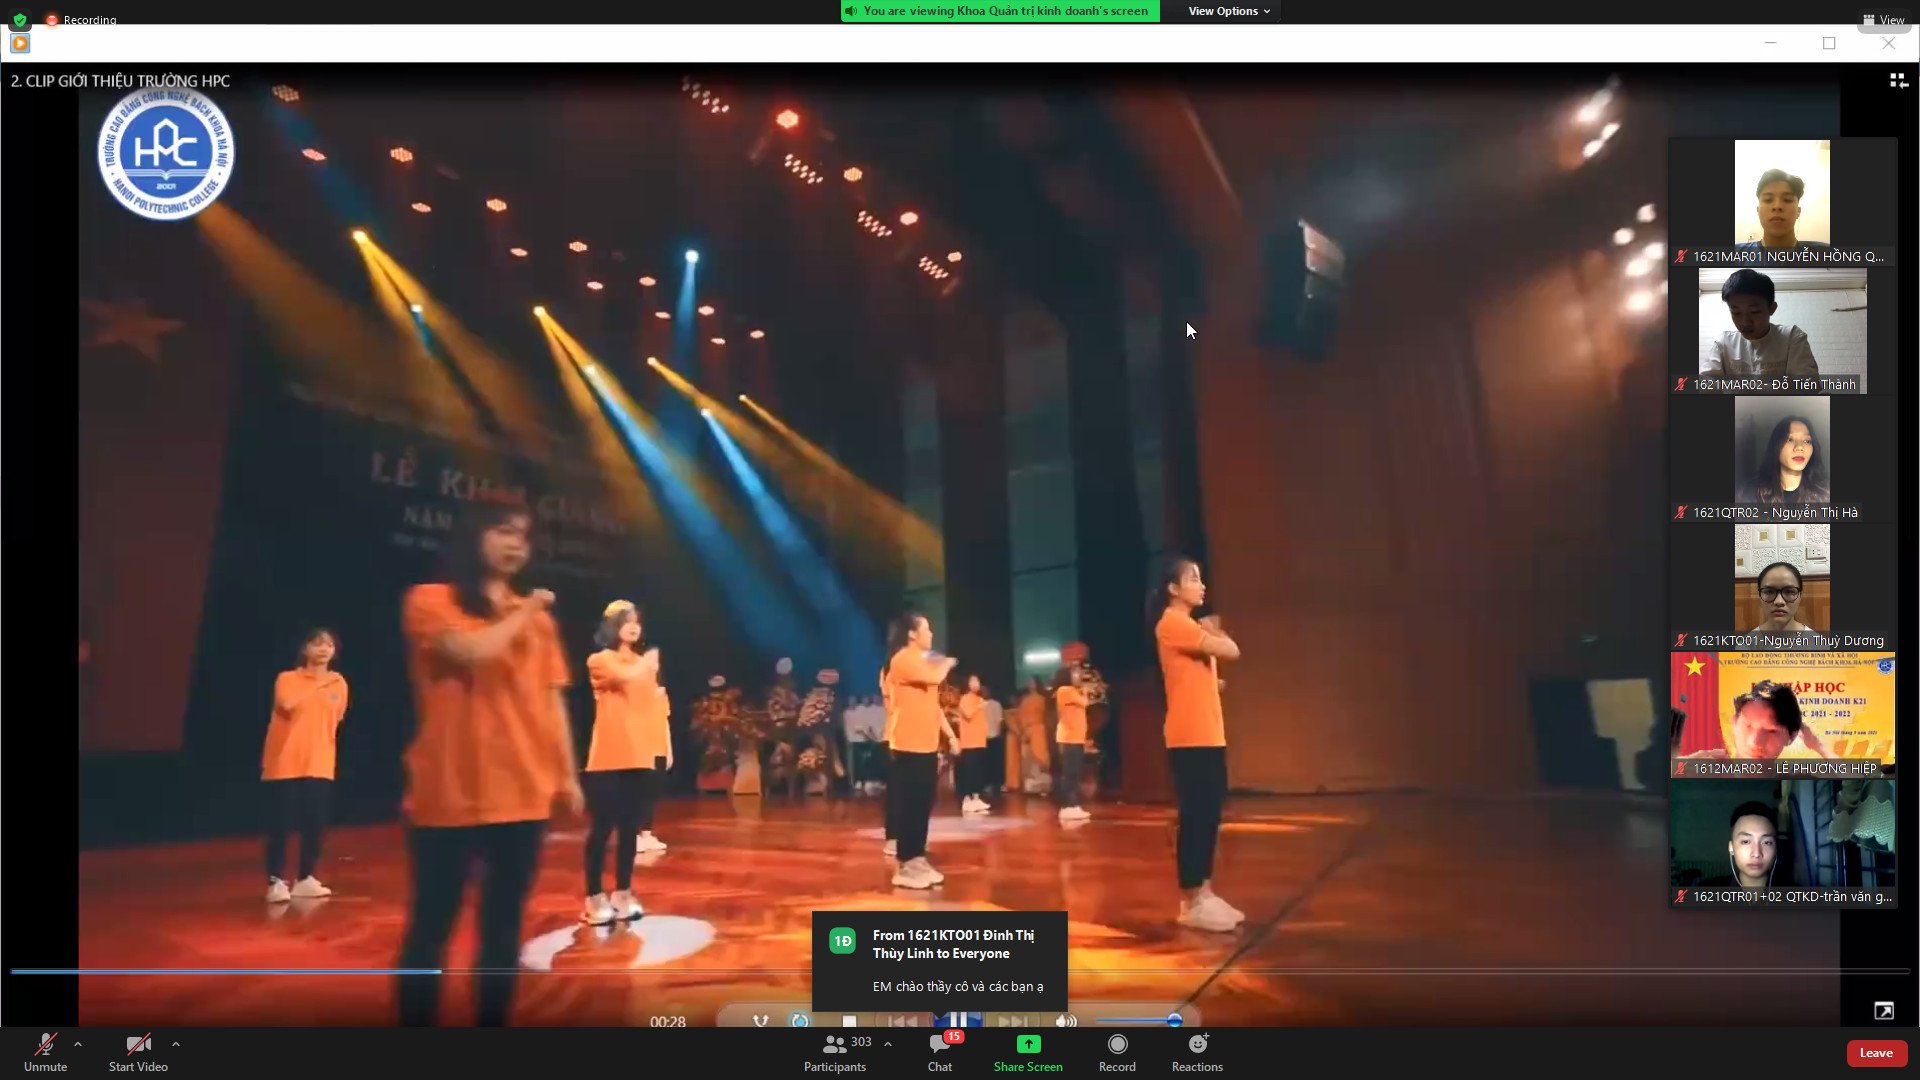Click the Share Screen icon
The height and width of the screenshot is (1080, 1920).
click(x=1028, y=1044)
